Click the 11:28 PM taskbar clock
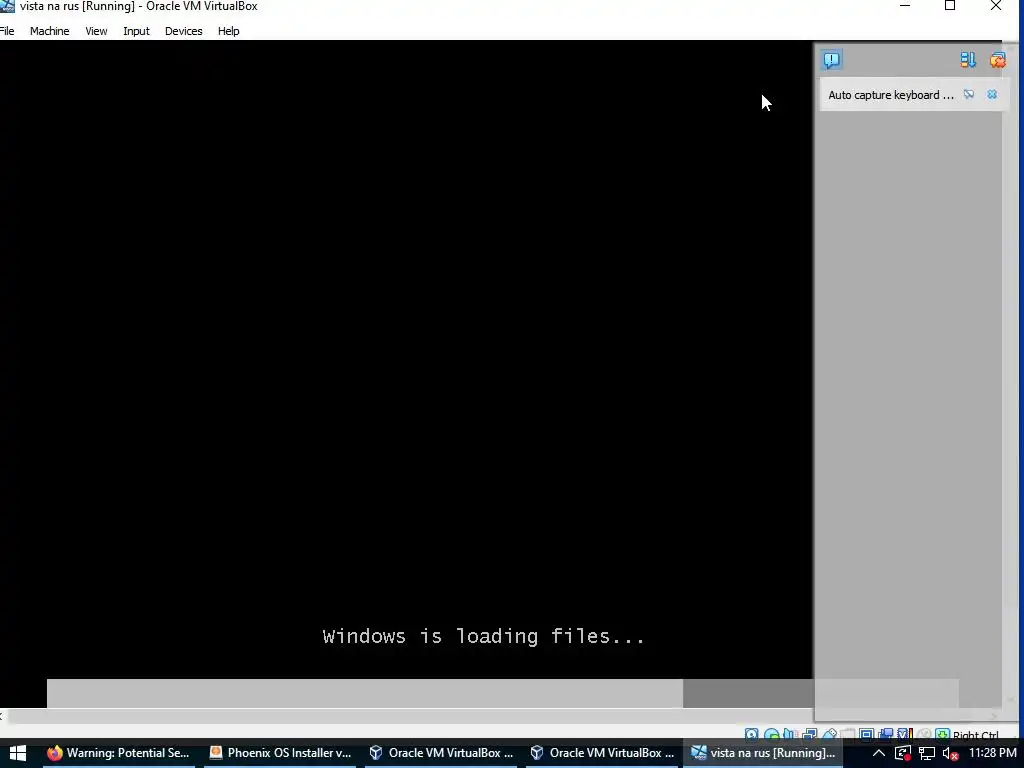The height and width of the screenshot is (768, 1024). pyautogui.click(x=993, y=753)
